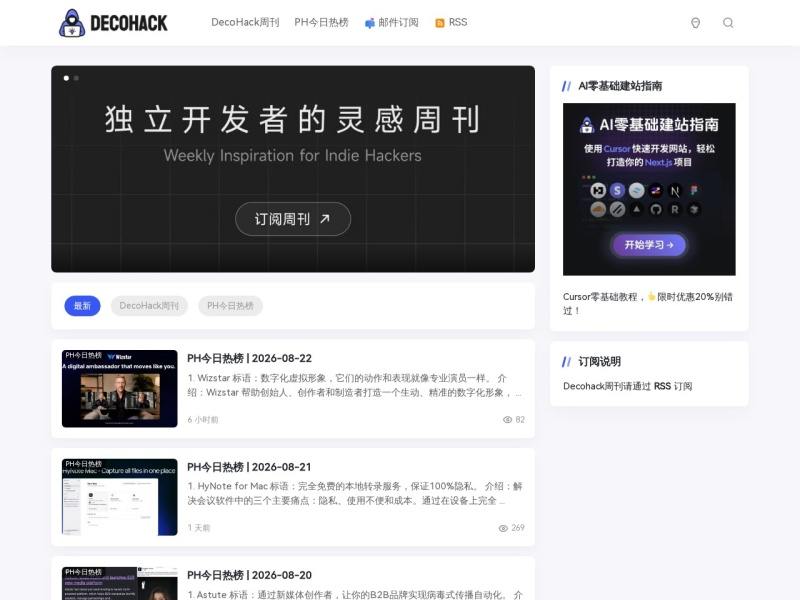Toggle the lightbulb theme icon in header
This screenshot has width=800, height=600.
click(695, 23)
